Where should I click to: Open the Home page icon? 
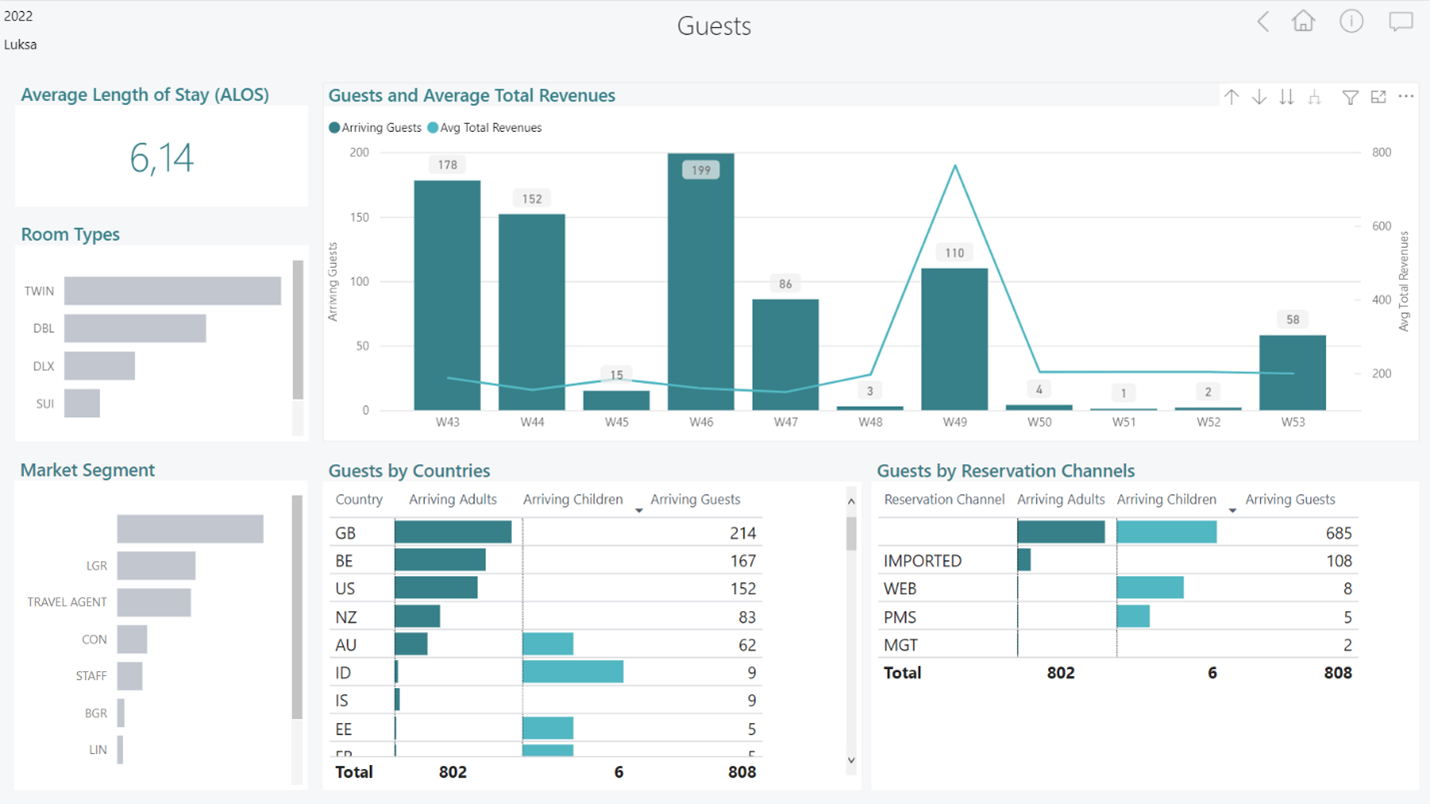pos(1303,22)
